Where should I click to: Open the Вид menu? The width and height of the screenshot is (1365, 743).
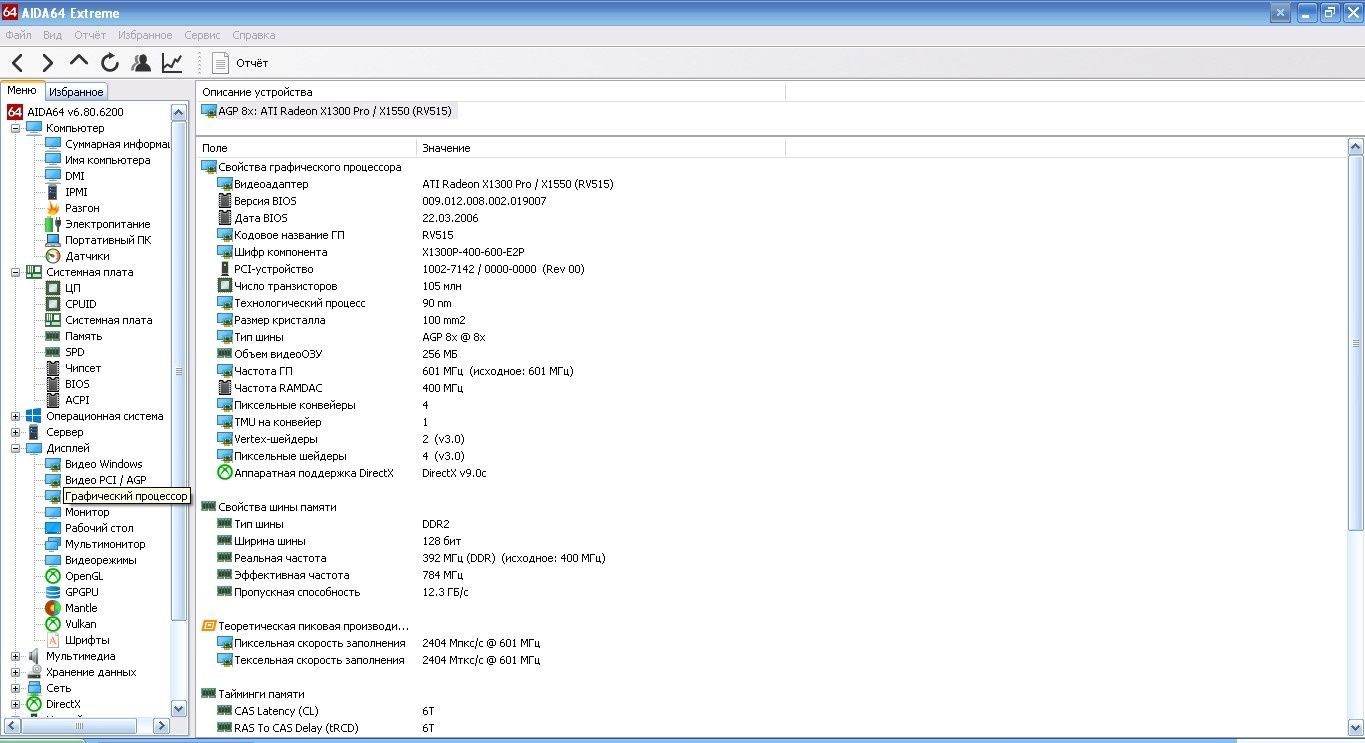[52, 35]
